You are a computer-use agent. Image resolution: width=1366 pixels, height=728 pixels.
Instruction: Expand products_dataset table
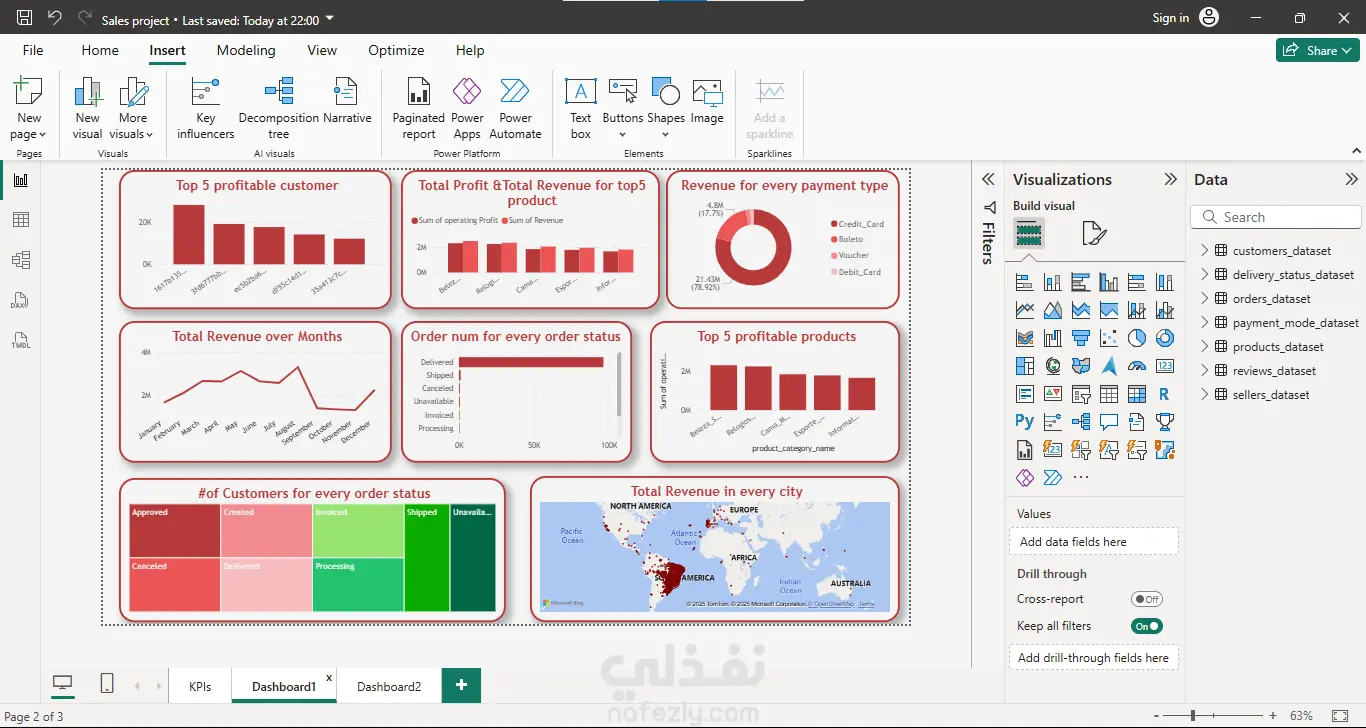(1205, 346)
